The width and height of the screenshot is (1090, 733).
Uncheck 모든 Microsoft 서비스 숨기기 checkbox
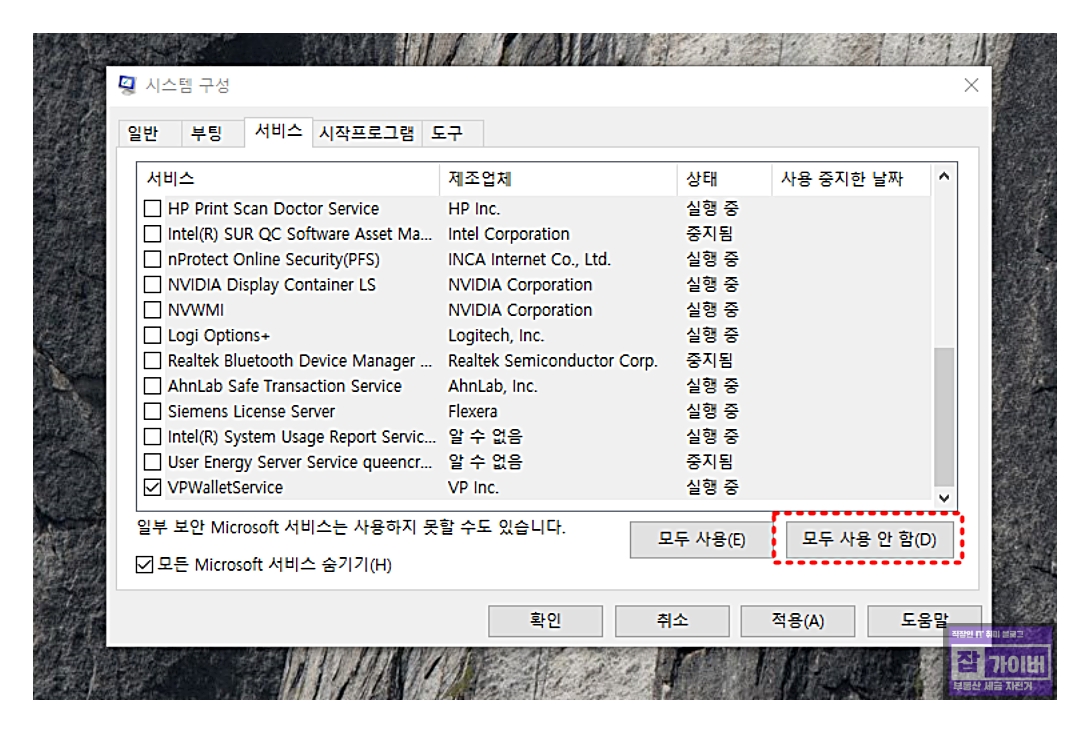pyautogui.click(x=145, y=564)
